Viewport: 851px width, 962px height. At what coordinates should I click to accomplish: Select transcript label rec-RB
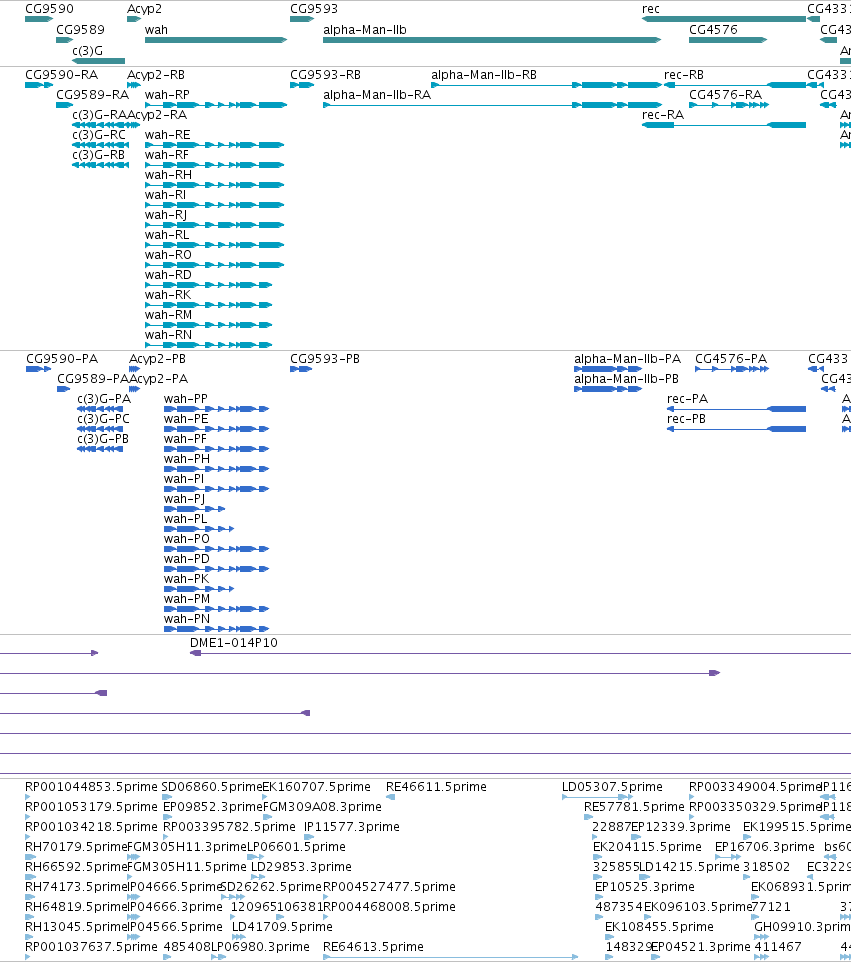683,75
